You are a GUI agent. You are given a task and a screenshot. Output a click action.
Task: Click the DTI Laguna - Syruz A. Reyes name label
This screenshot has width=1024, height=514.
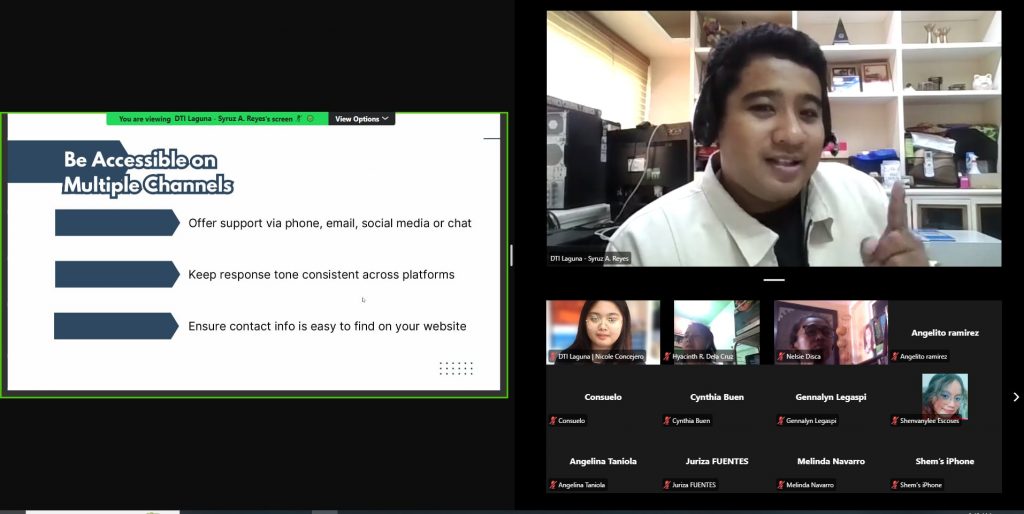pos(590,259)
